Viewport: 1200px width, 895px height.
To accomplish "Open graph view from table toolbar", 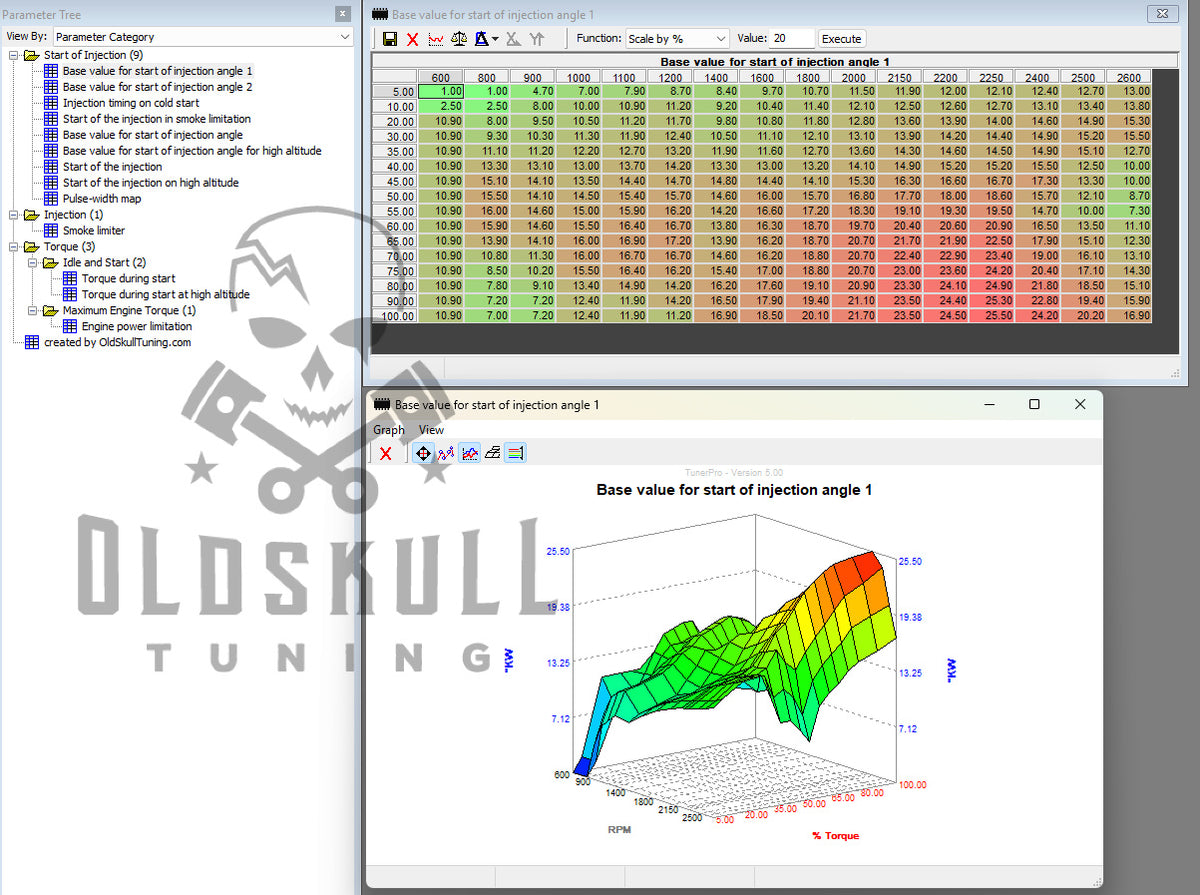I will pyautogui.click(x=436, y=39).
